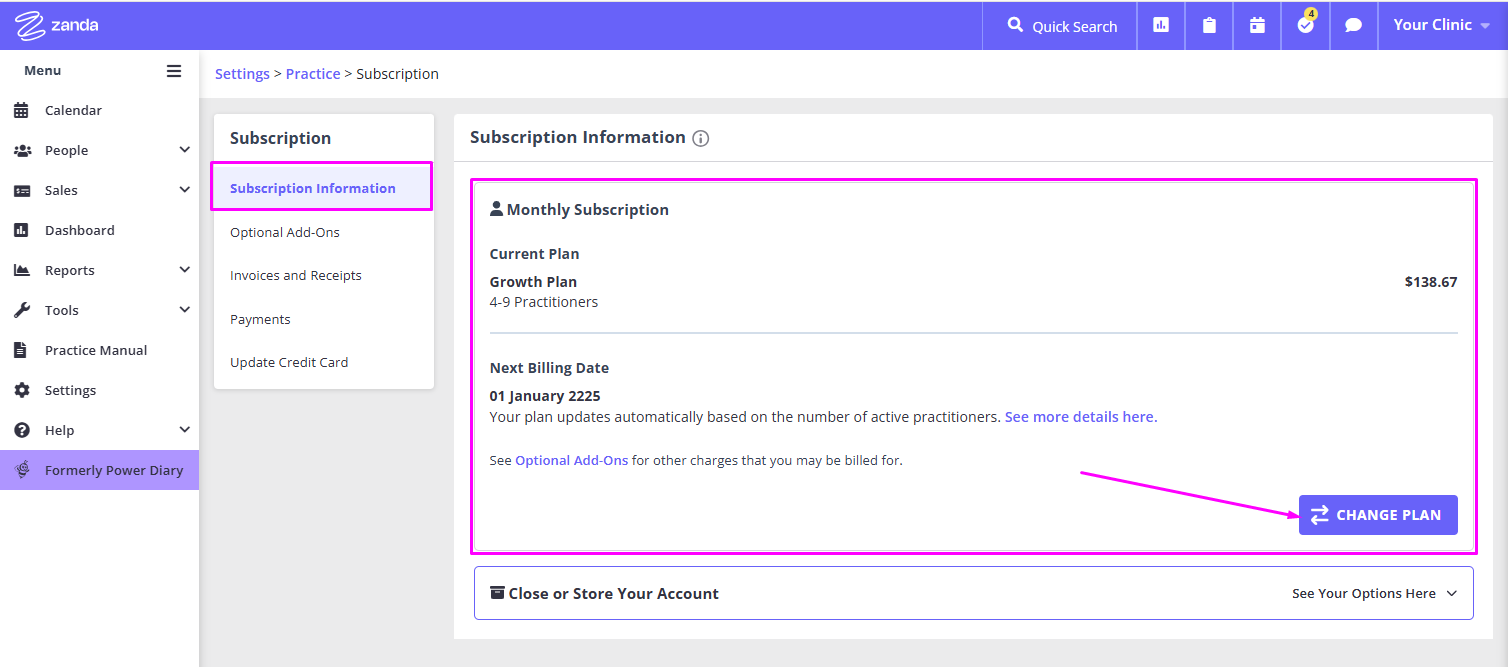Click the Settings gear in the sidebar

24,390
